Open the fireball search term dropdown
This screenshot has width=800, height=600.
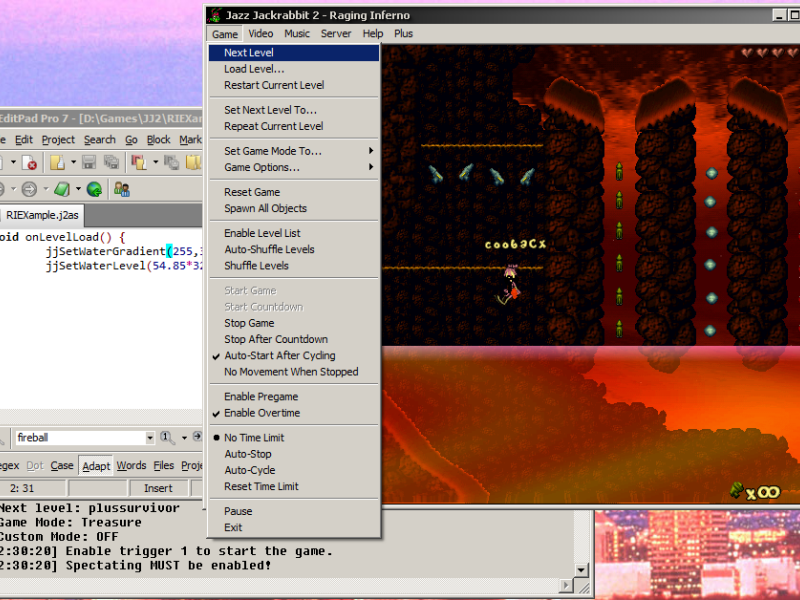[x=149, y=438]
